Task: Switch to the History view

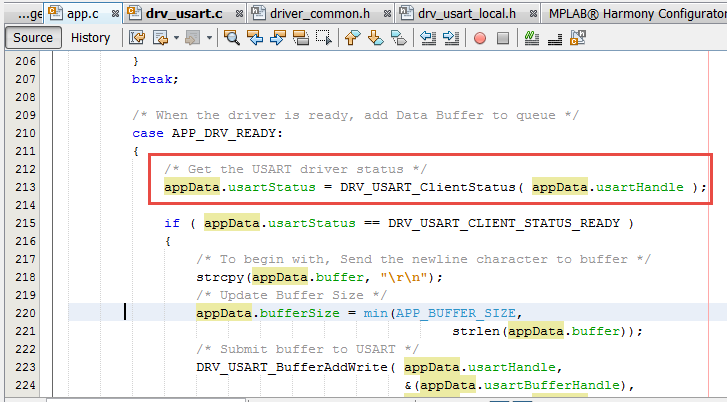Action: pos(90,38)
